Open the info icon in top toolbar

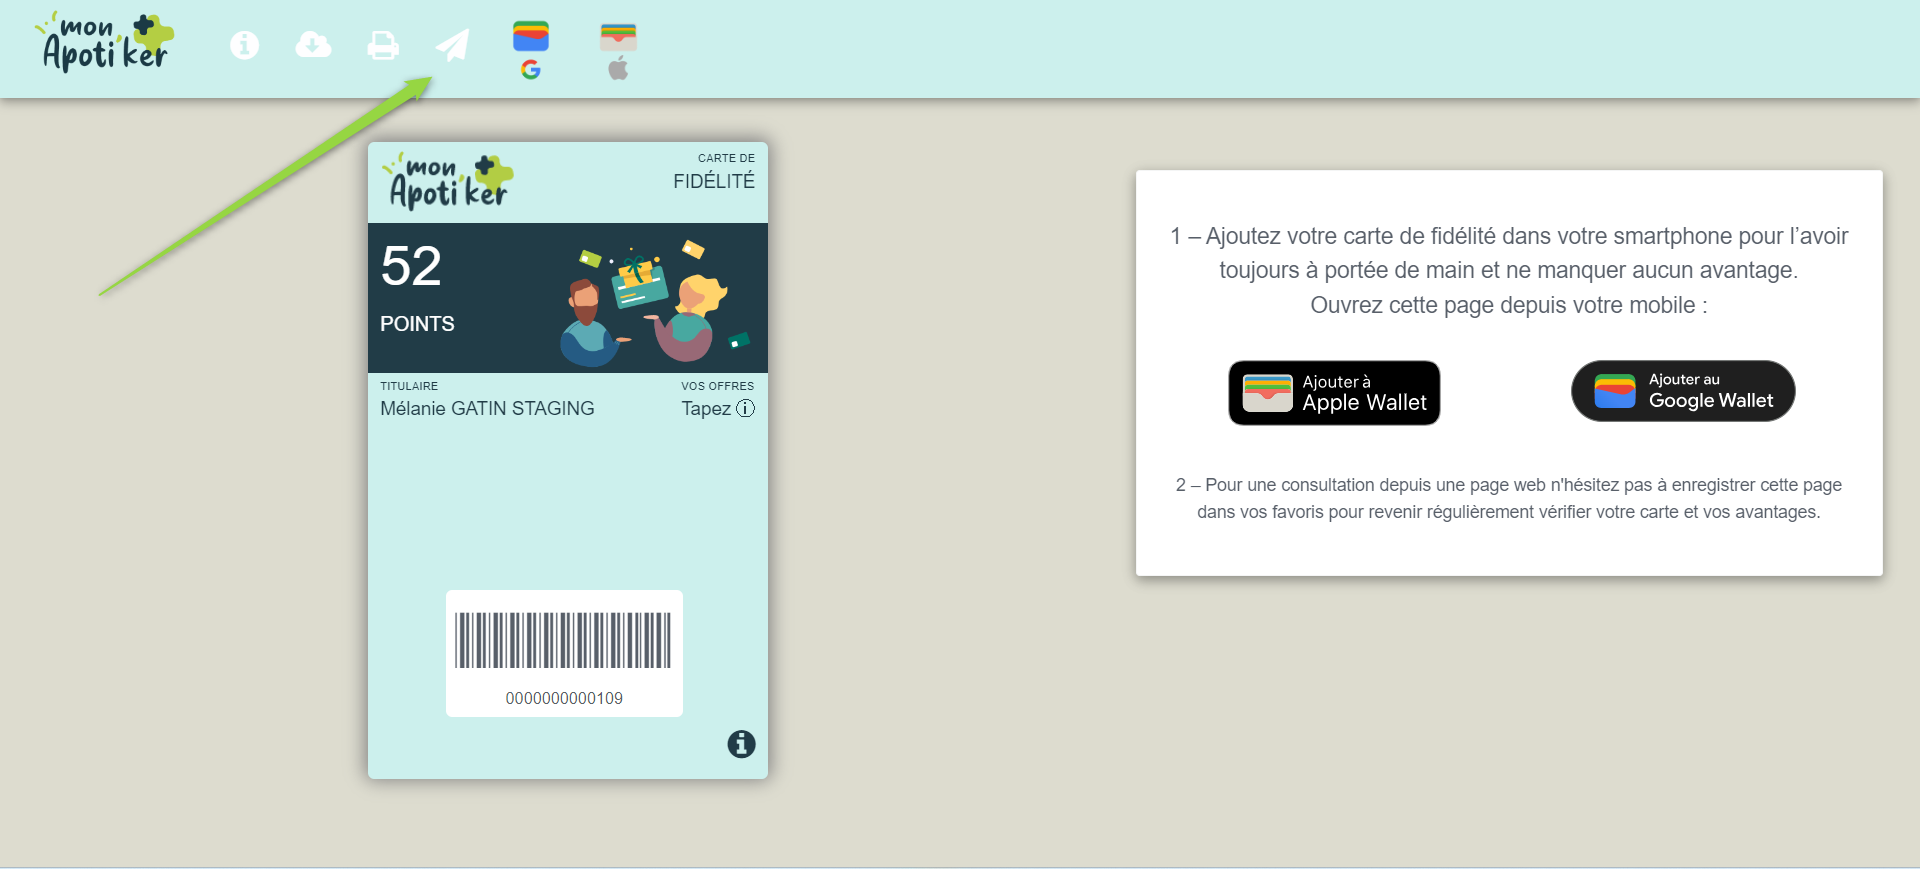click(x=244, y=45)
